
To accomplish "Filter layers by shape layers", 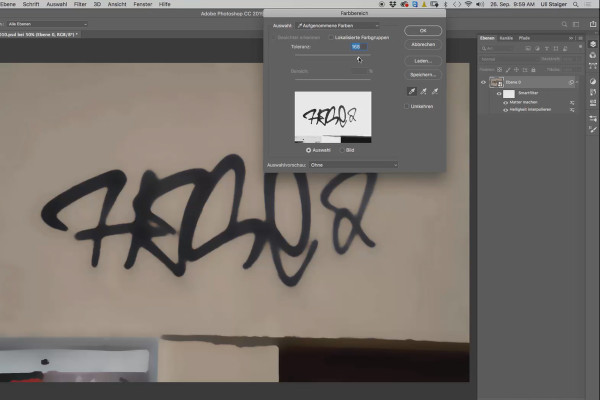I will coord(556,49).
